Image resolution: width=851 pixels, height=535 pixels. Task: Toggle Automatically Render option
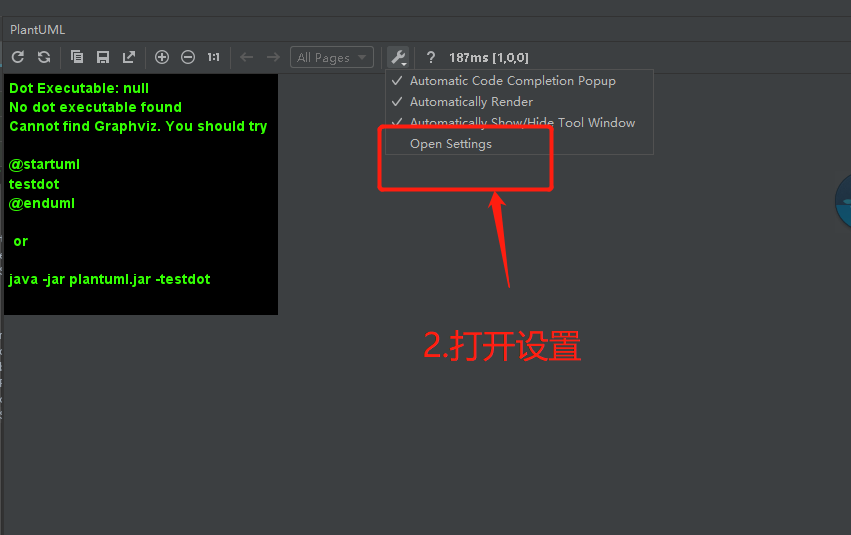519,102
